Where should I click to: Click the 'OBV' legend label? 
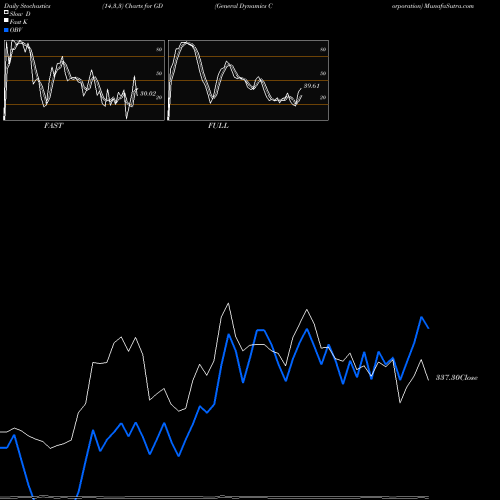click(16, 30)
